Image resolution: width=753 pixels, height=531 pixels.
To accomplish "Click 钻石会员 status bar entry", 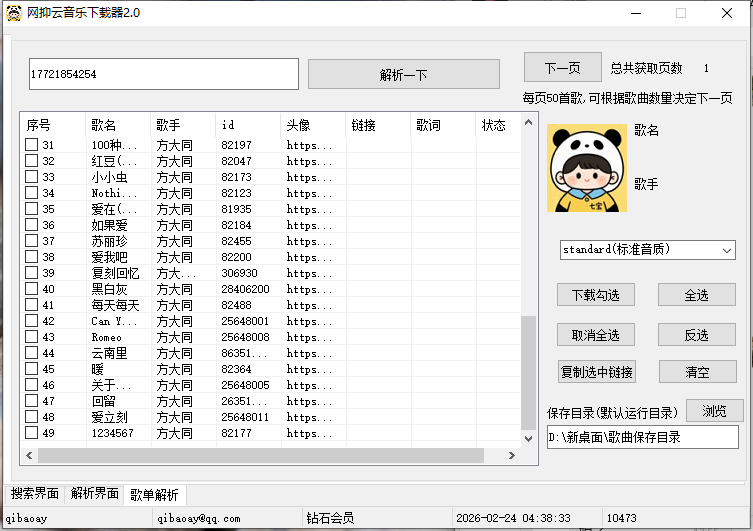I will [x=330, y=518].
